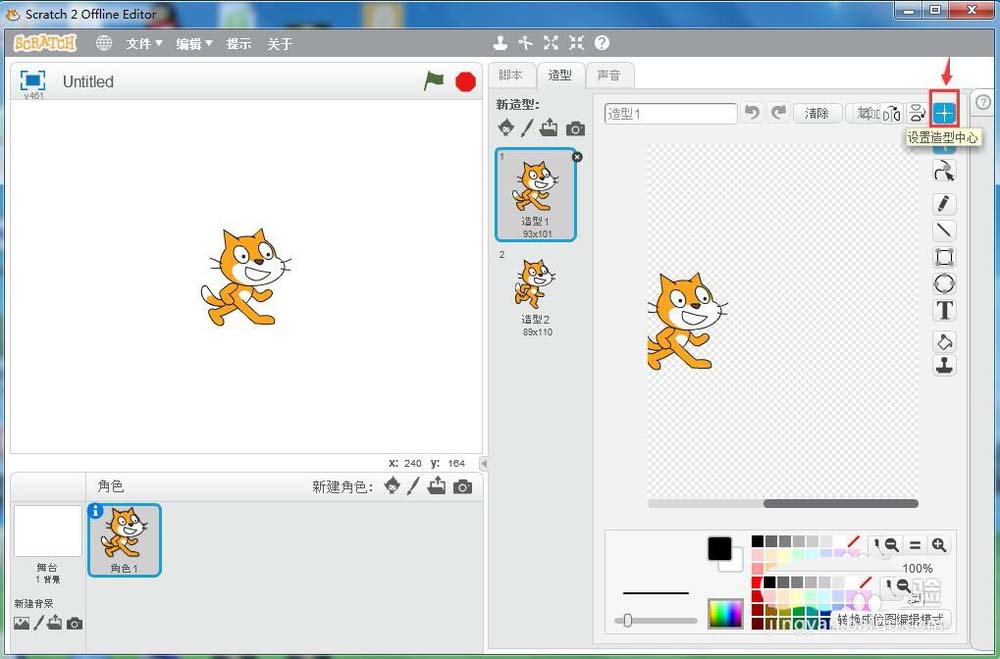Click the green flag to start

pos(433,81)
